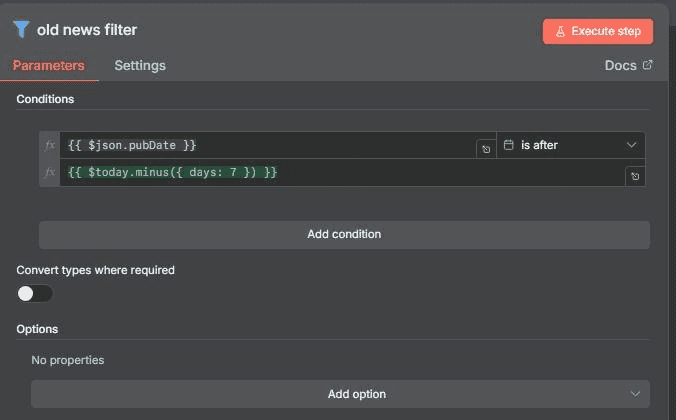This screenshot has height=420, width=676.
Task: Click the external link icon beside Docs
Action: (x=647, y=65)
